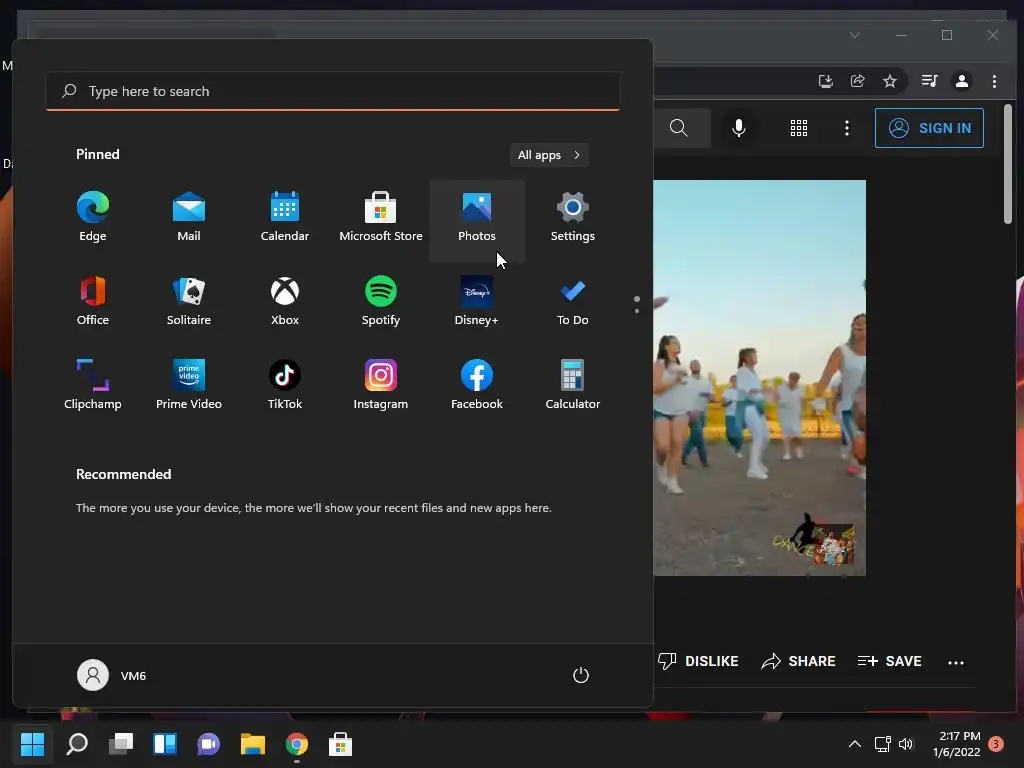Click the install app icon in Chrome toolbar
The width and height of the screenshot is (1024, 768).
click(x=825, y=81)
